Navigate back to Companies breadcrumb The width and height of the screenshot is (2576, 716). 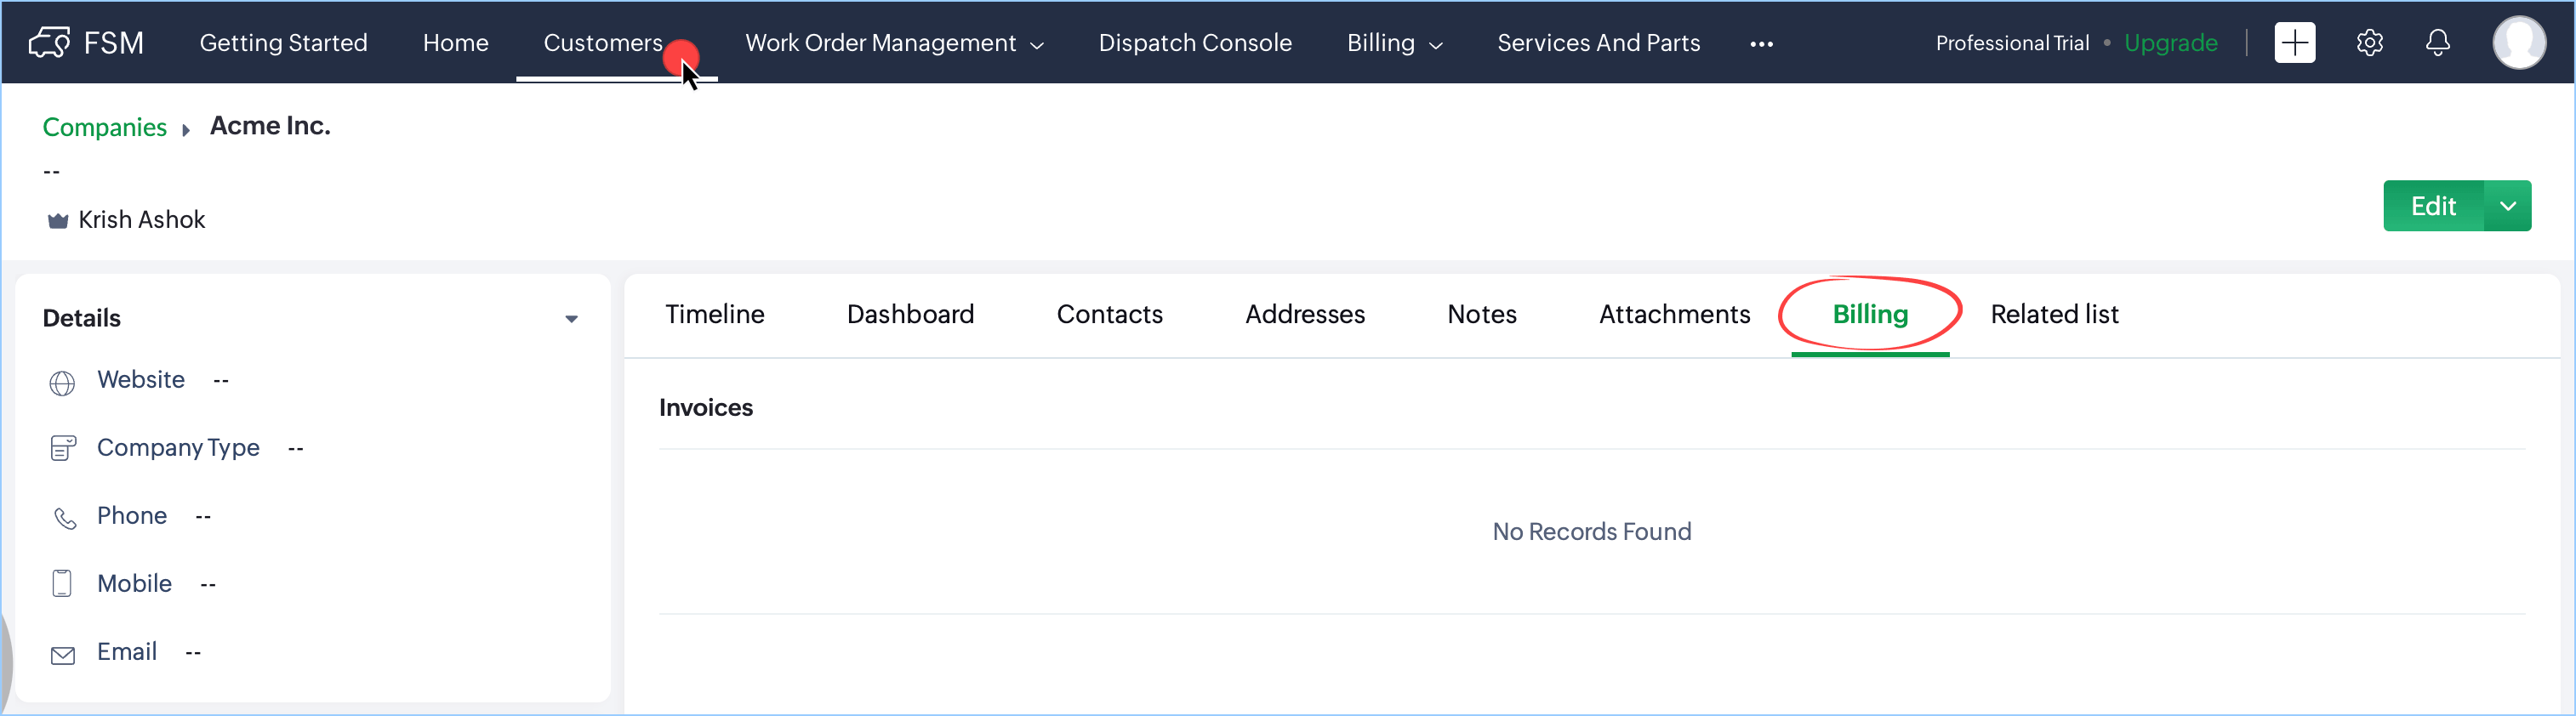104,127
